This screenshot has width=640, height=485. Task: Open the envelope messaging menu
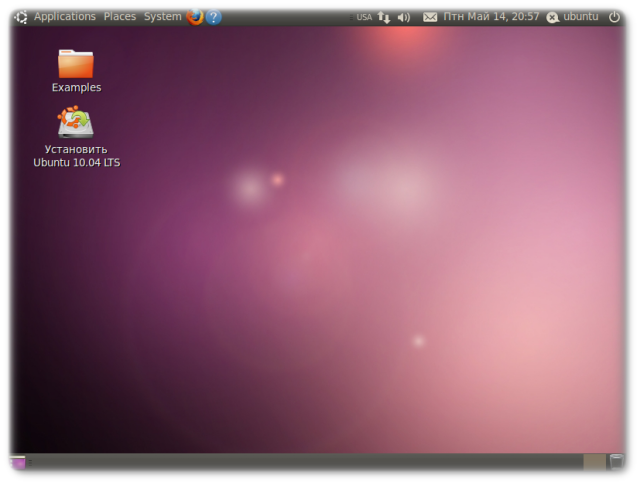pos(430,17)
